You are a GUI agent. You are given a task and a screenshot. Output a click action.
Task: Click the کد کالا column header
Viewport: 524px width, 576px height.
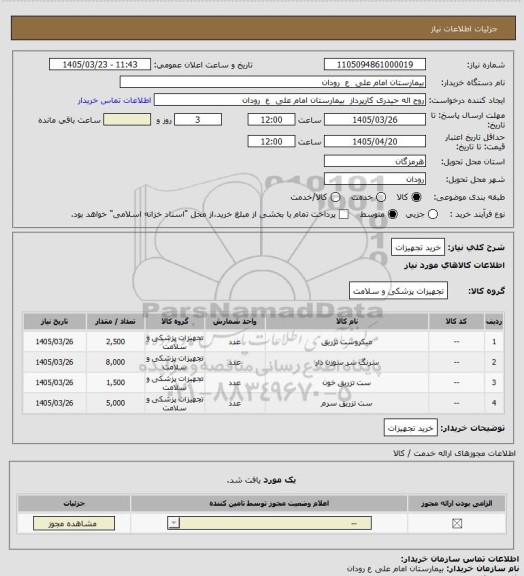point(456,321)
